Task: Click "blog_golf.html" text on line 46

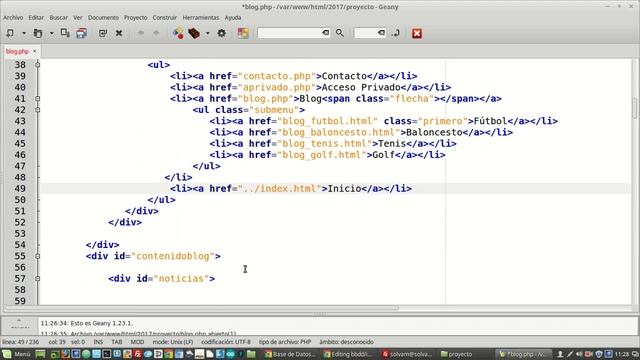Action: 322,155
